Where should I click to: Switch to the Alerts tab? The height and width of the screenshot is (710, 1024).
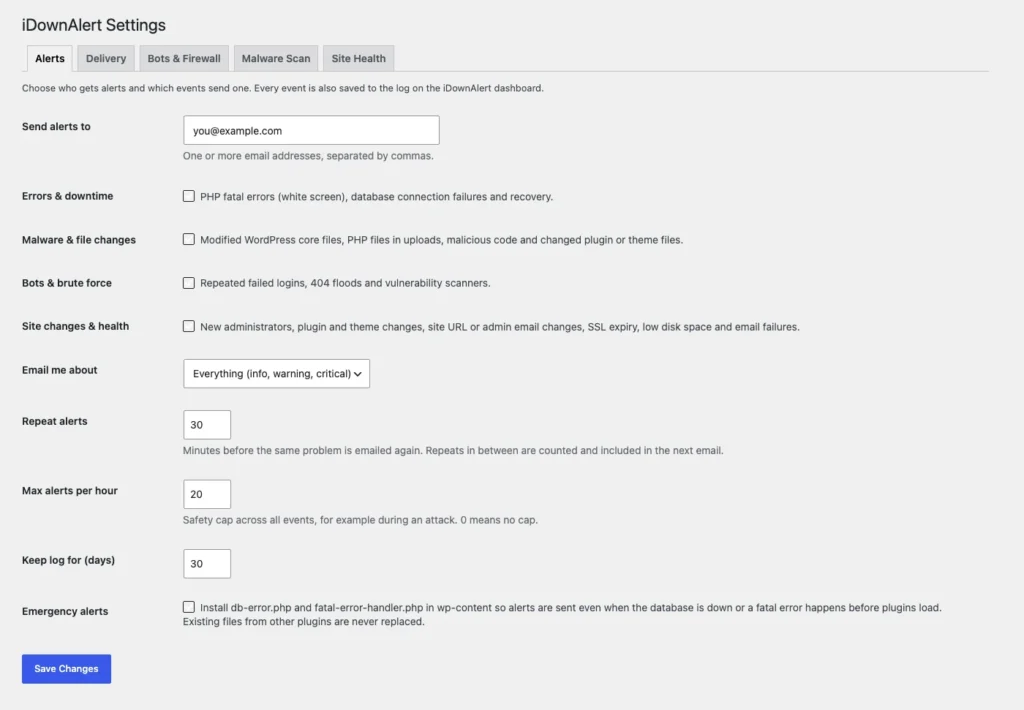50,58
